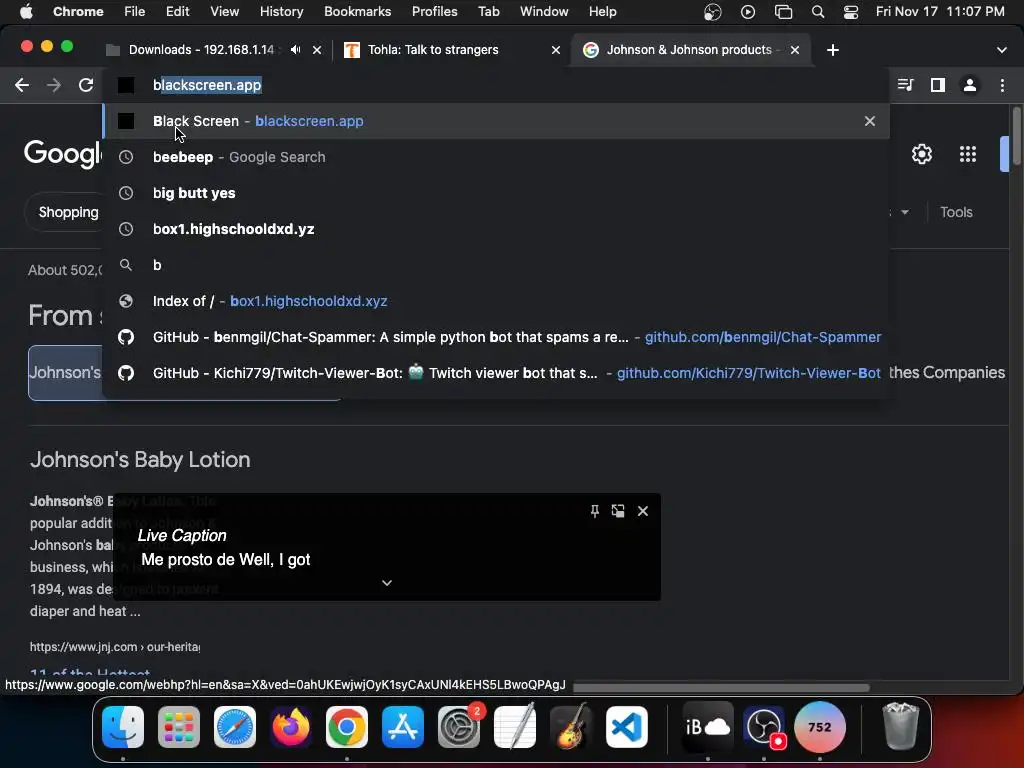Mute the Downloads tab audio icon
The height and width of the screenshot is (768, 1024).
click(295, 50)
